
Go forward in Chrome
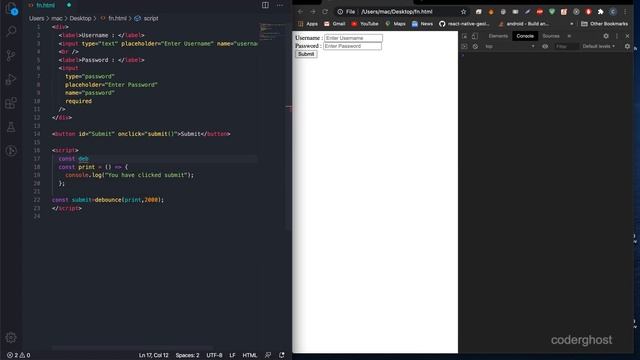coord(313,12)
